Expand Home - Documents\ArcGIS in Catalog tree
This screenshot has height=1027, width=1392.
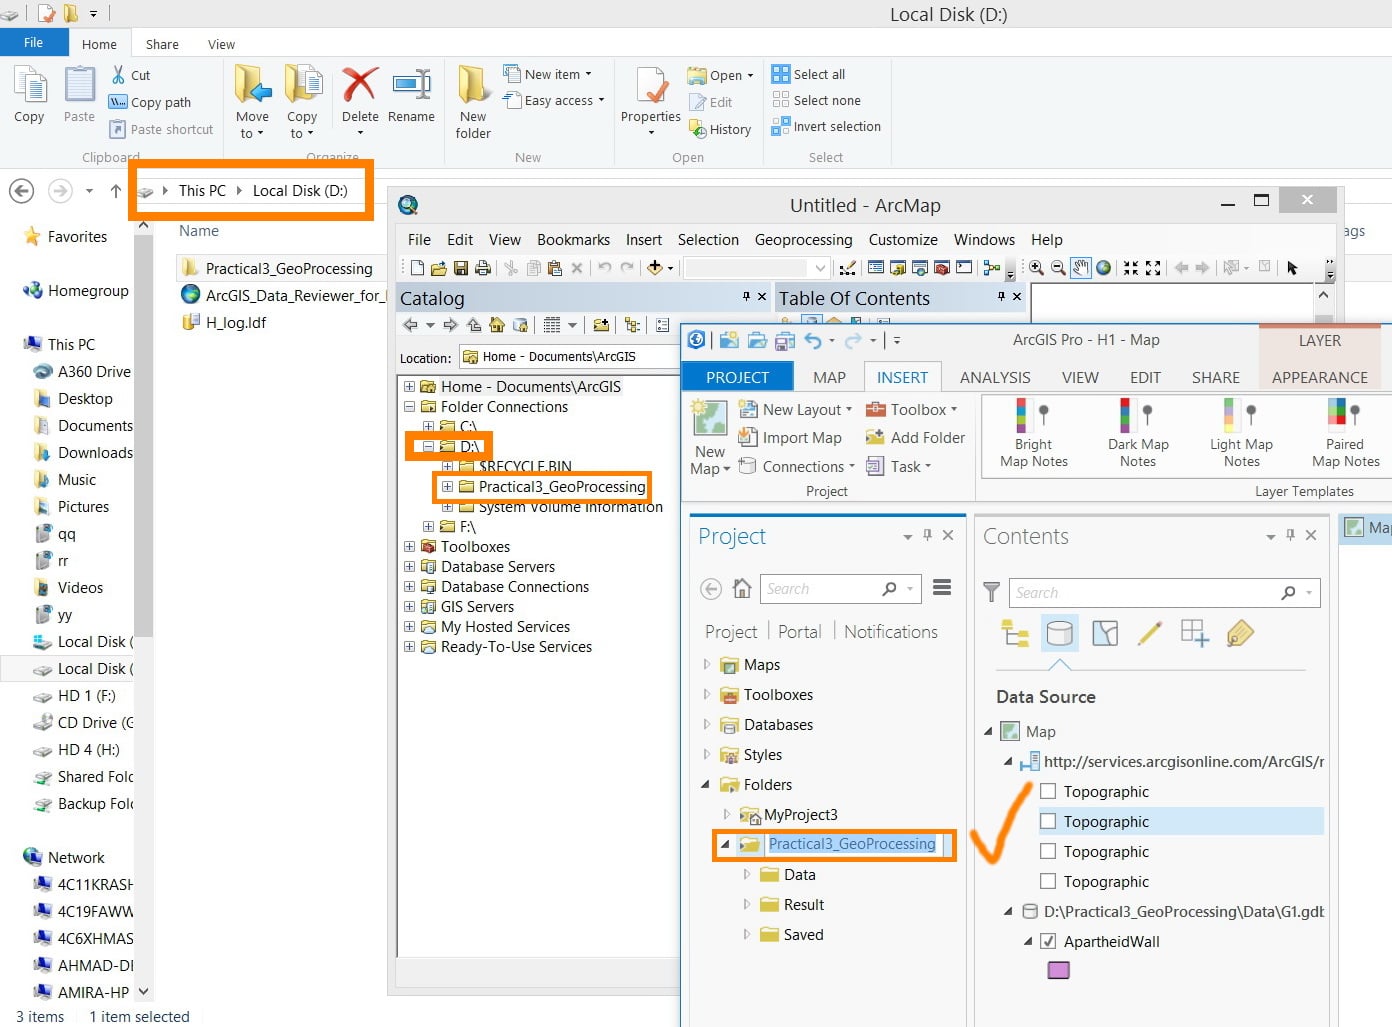coord(409,387)
